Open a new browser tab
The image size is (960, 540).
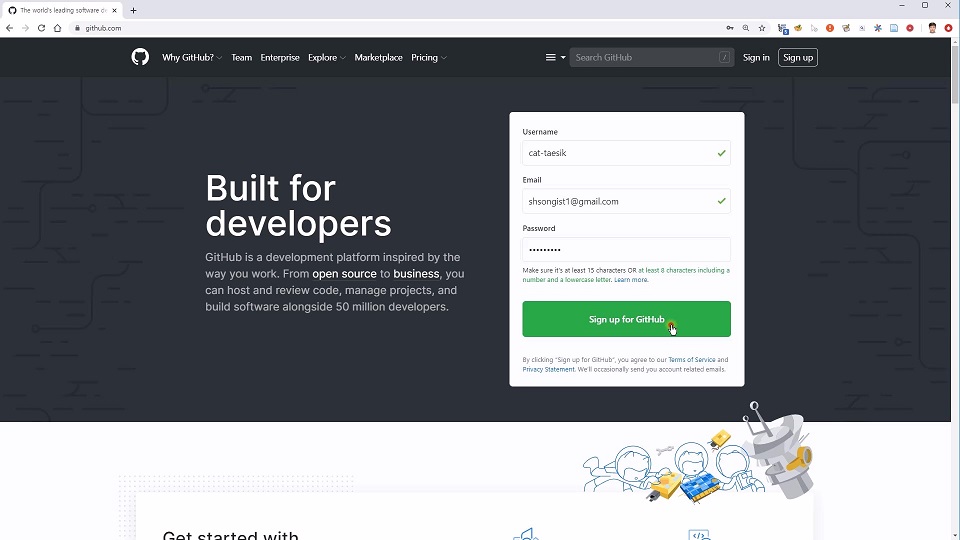134,10
